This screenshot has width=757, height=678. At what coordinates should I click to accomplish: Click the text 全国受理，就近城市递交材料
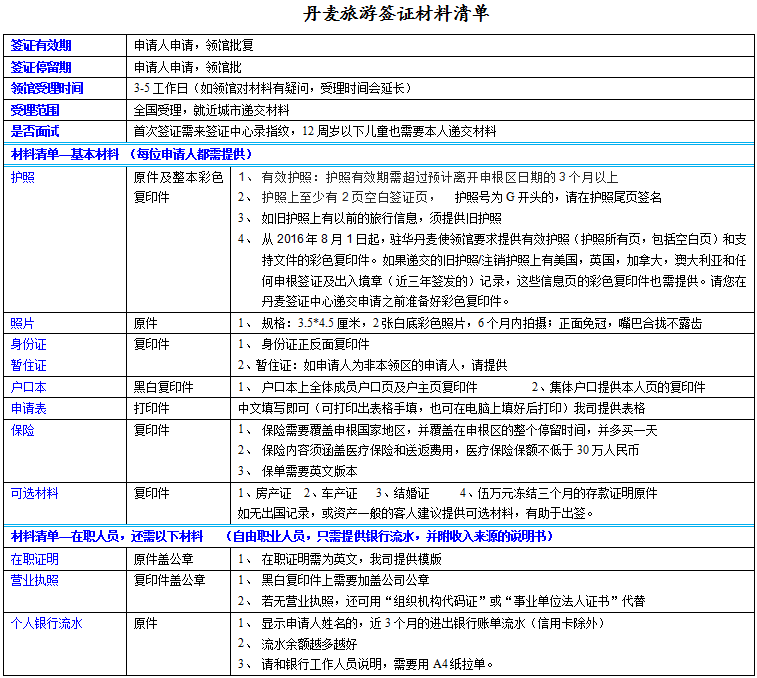click(211, 110)
